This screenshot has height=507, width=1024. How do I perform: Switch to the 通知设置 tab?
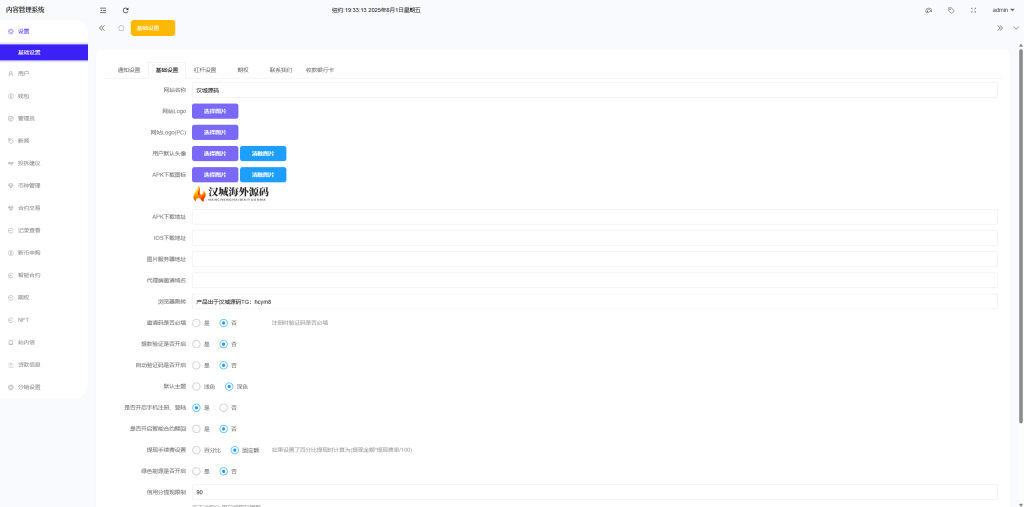click(x=129, y=70)
